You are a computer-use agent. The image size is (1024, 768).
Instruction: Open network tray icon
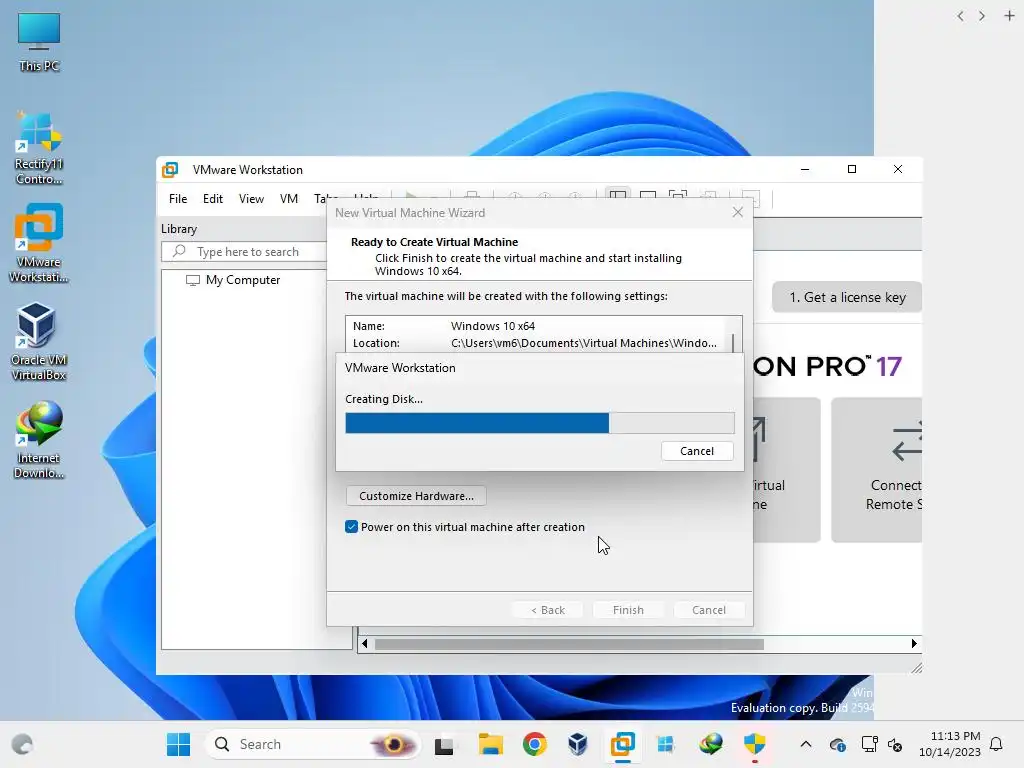[x=869, y=744]
